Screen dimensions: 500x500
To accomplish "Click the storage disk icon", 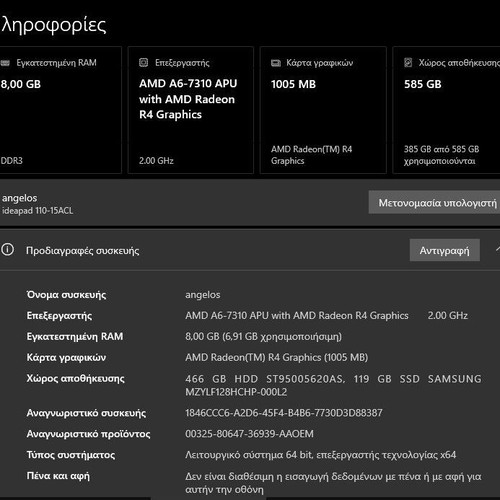I will click(408, 62).
